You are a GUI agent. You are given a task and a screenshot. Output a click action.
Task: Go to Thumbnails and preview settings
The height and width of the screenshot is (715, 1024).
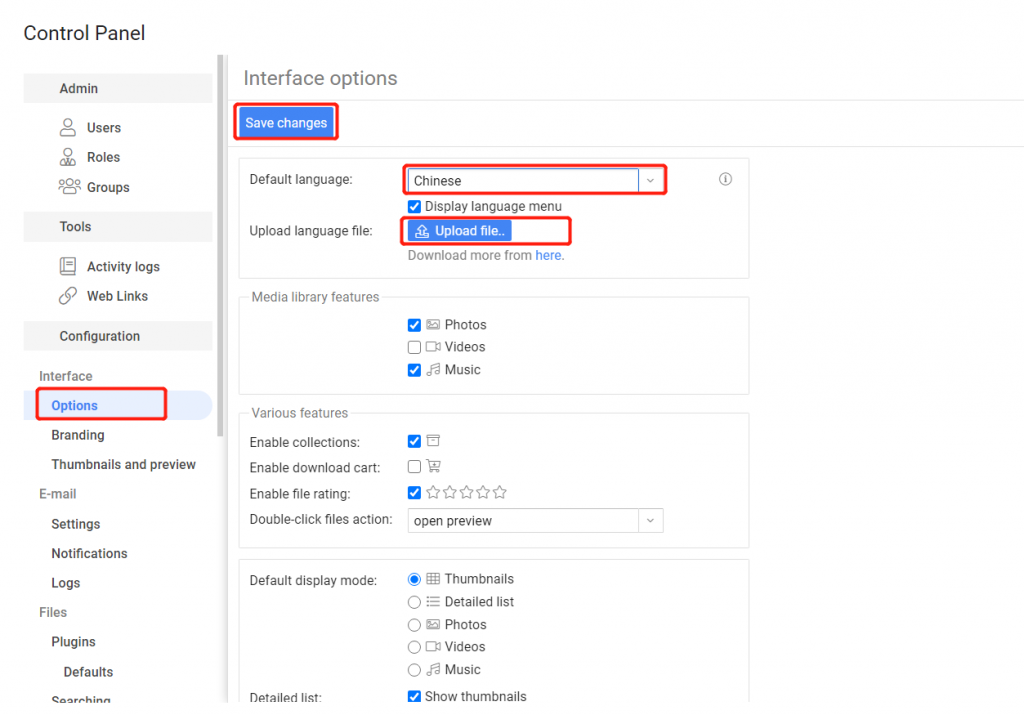tap(123, 464)
